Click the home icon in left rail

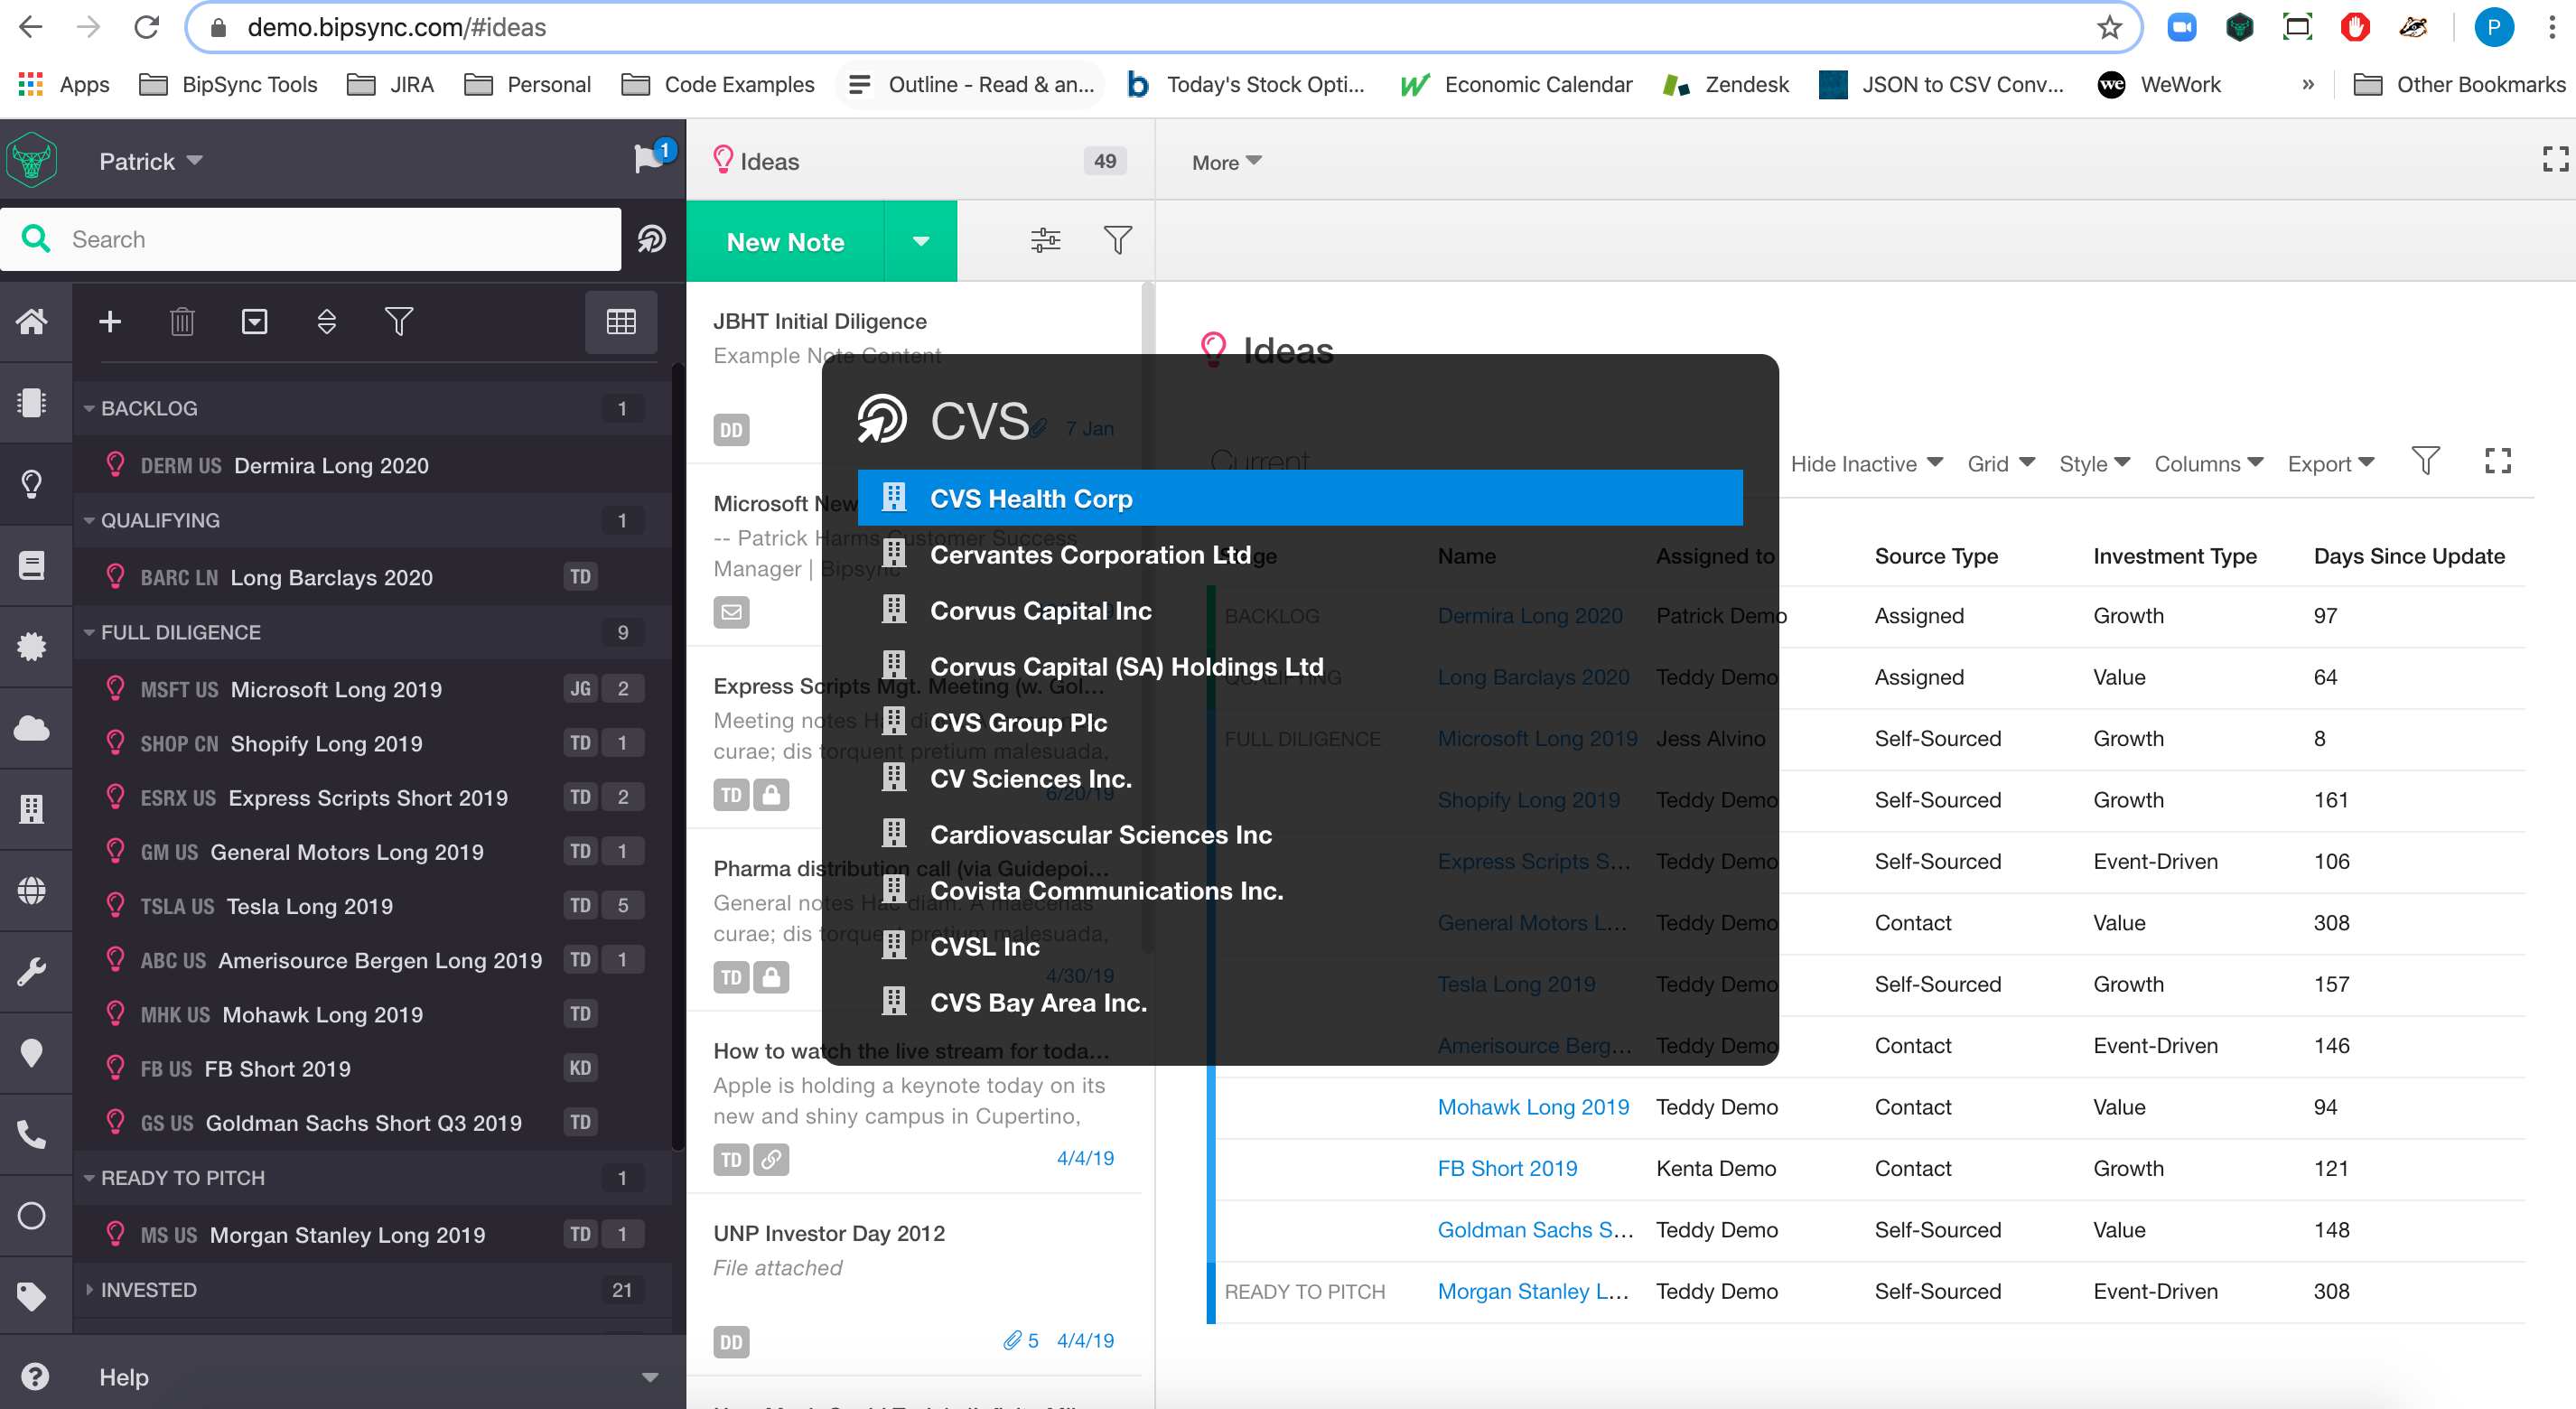coord(32,321)
